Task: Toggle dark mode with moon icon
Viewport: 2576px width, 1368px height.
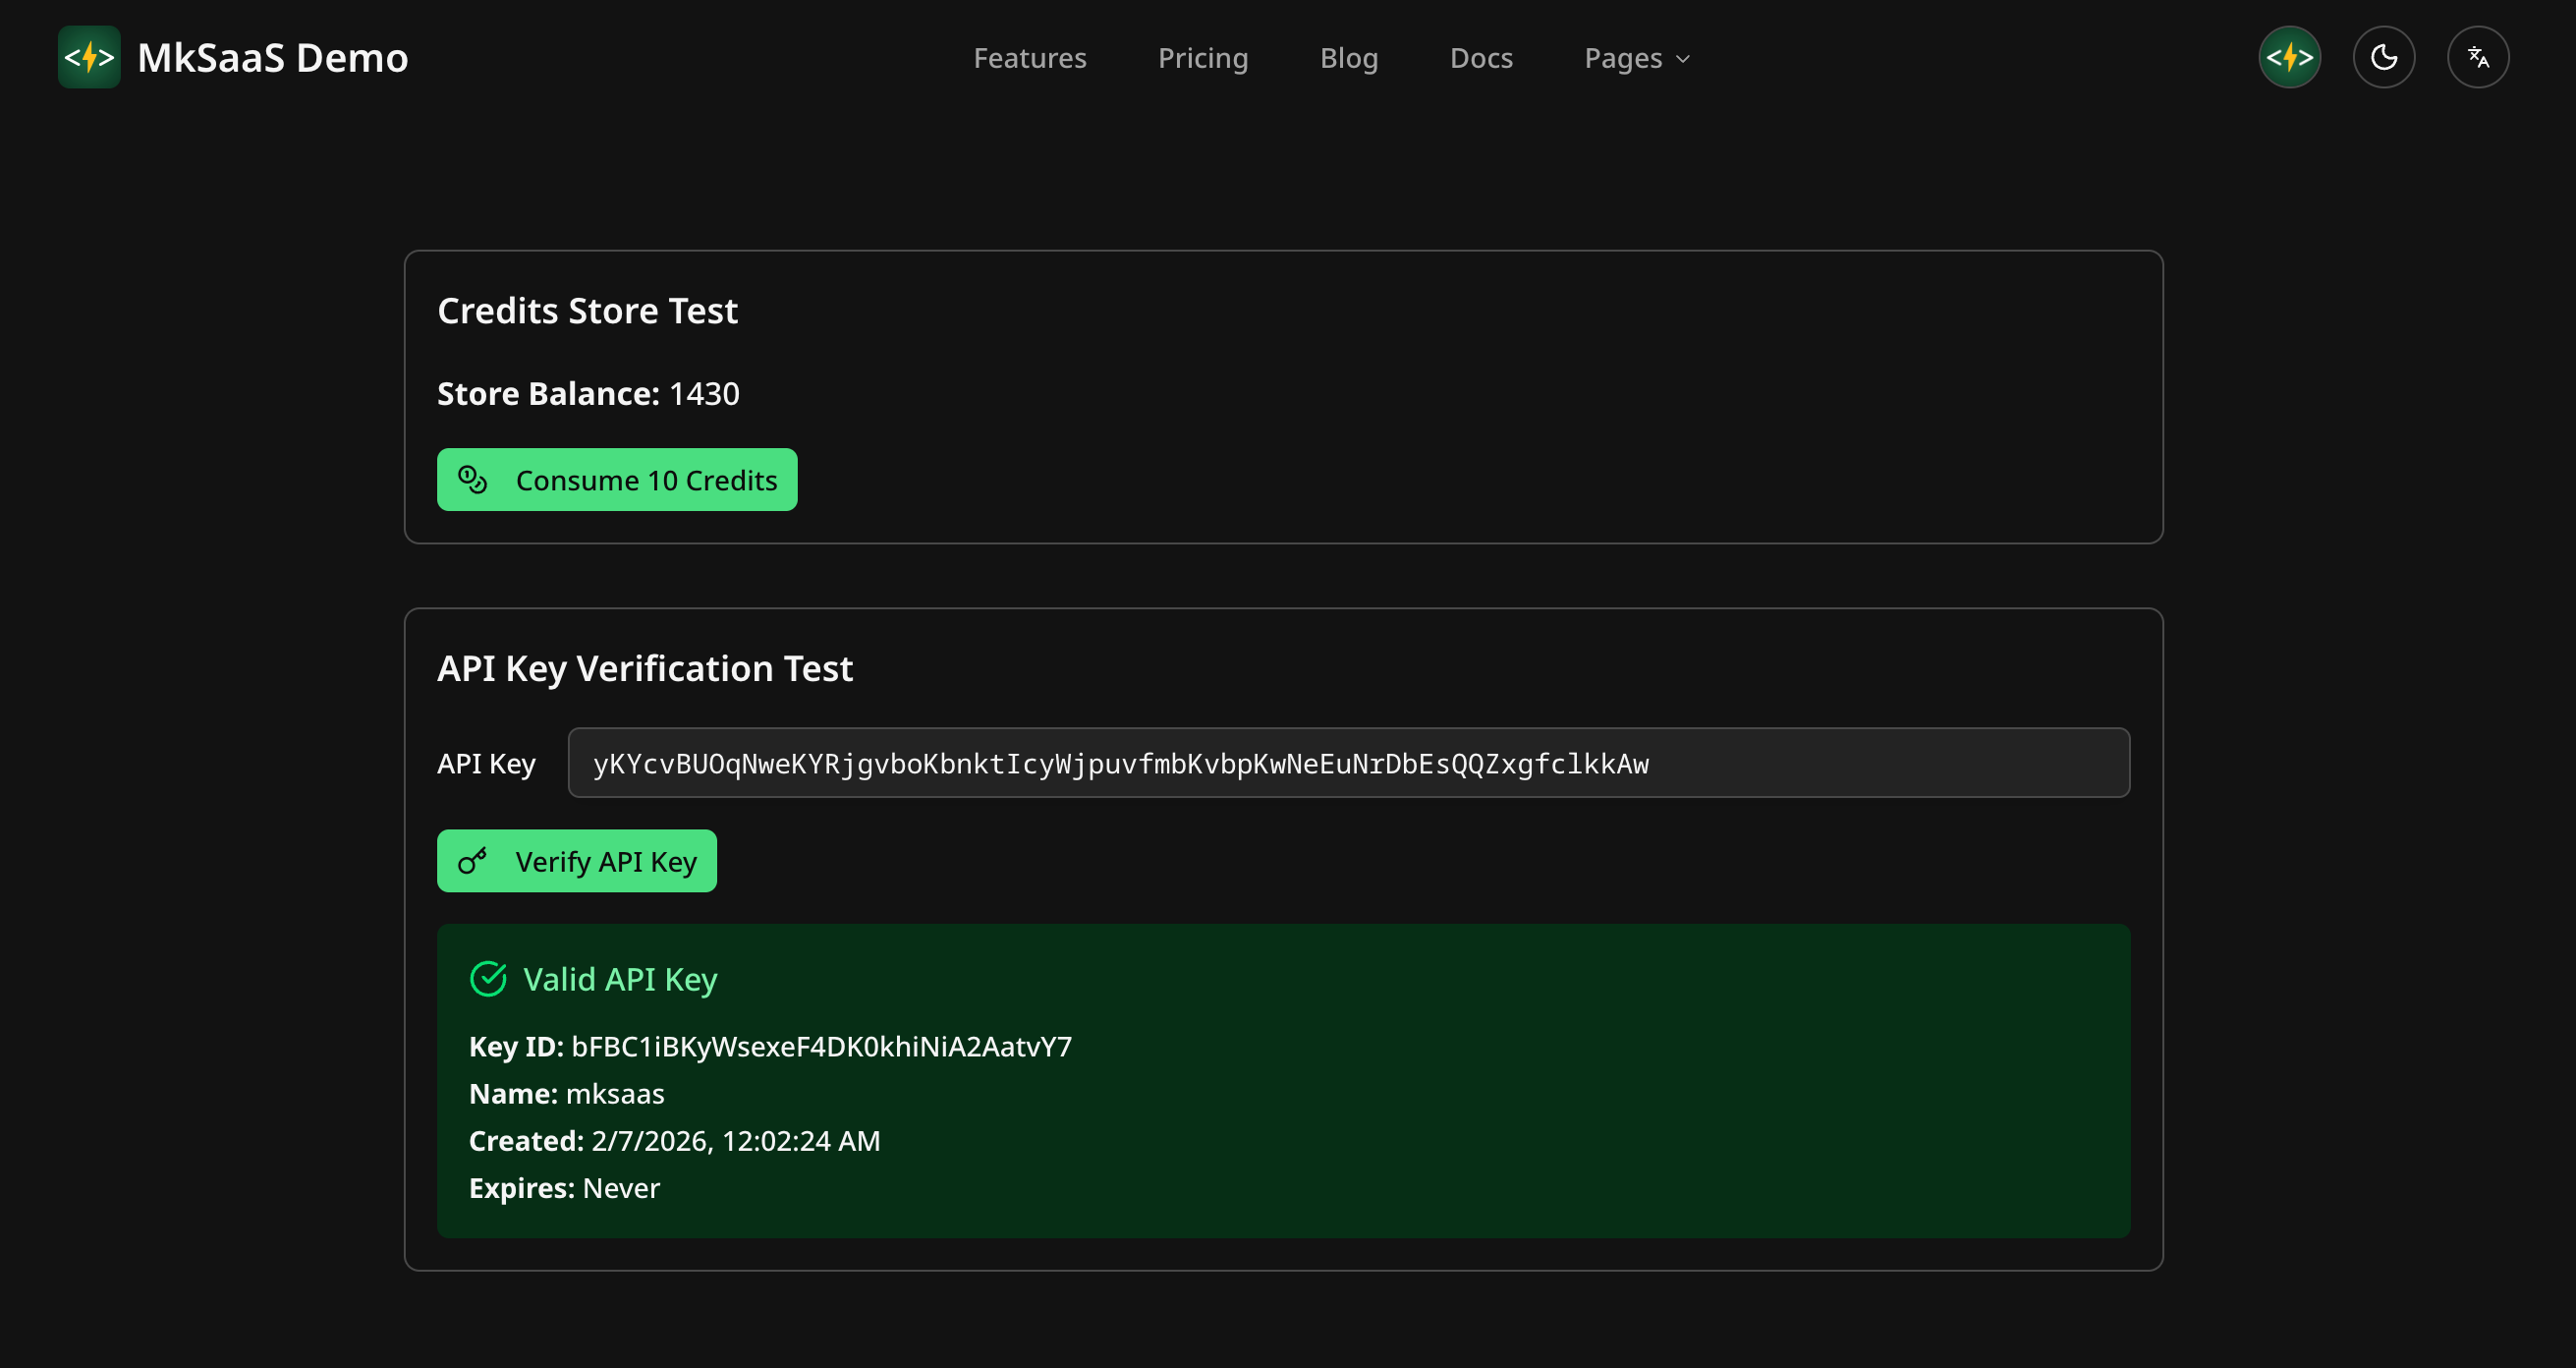Action: (x=2383, y=57)
